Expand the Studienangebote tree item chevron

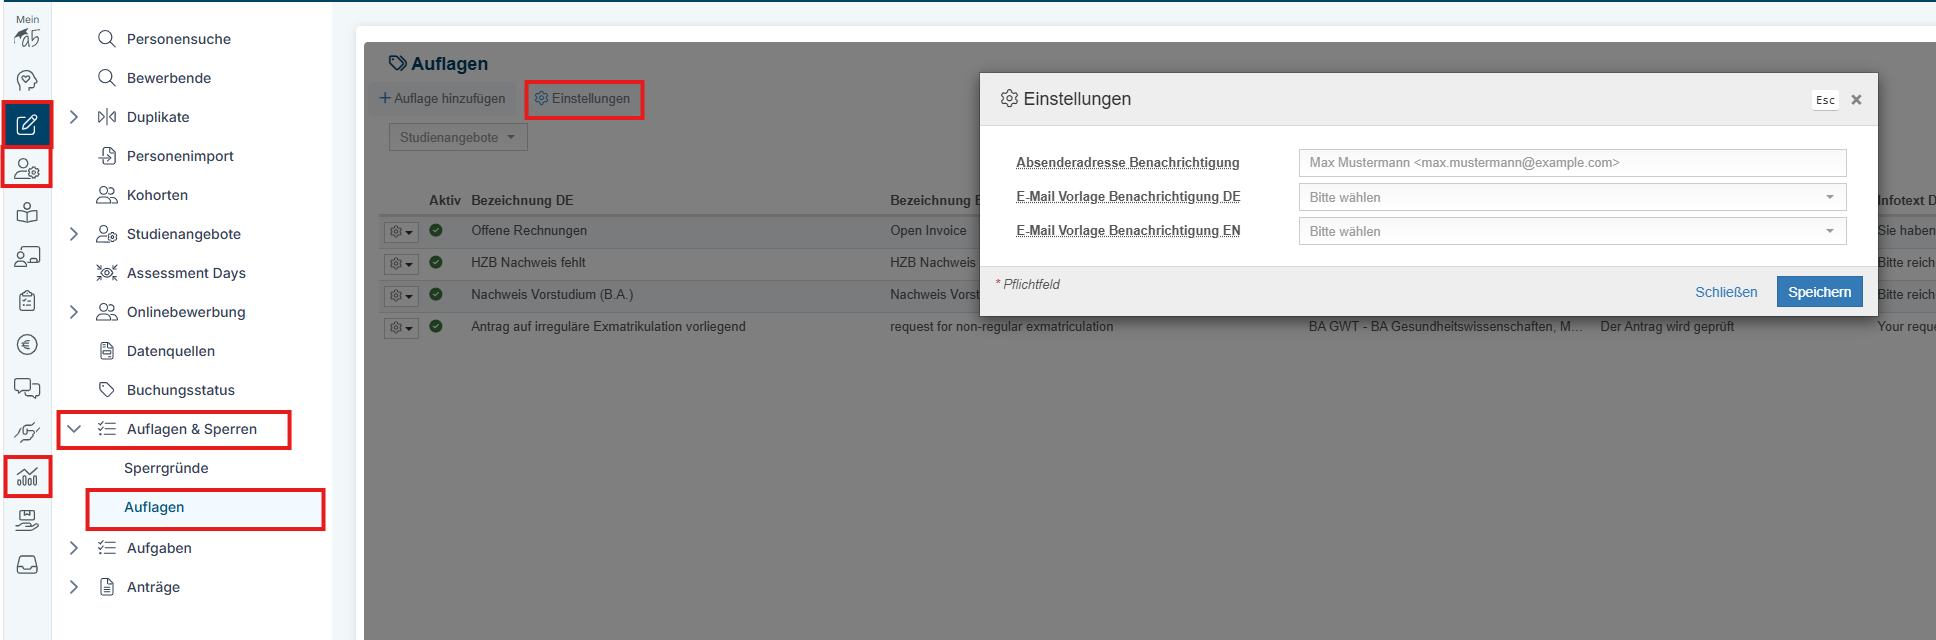pos(74,234)
